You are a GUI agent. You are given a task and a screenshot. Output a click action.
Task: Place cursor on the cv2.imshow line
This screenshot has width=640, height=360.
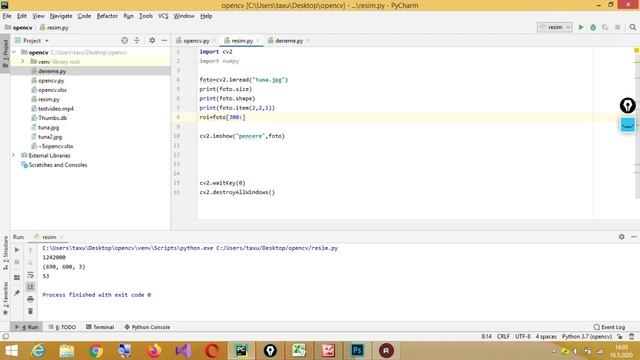(242, 136)
